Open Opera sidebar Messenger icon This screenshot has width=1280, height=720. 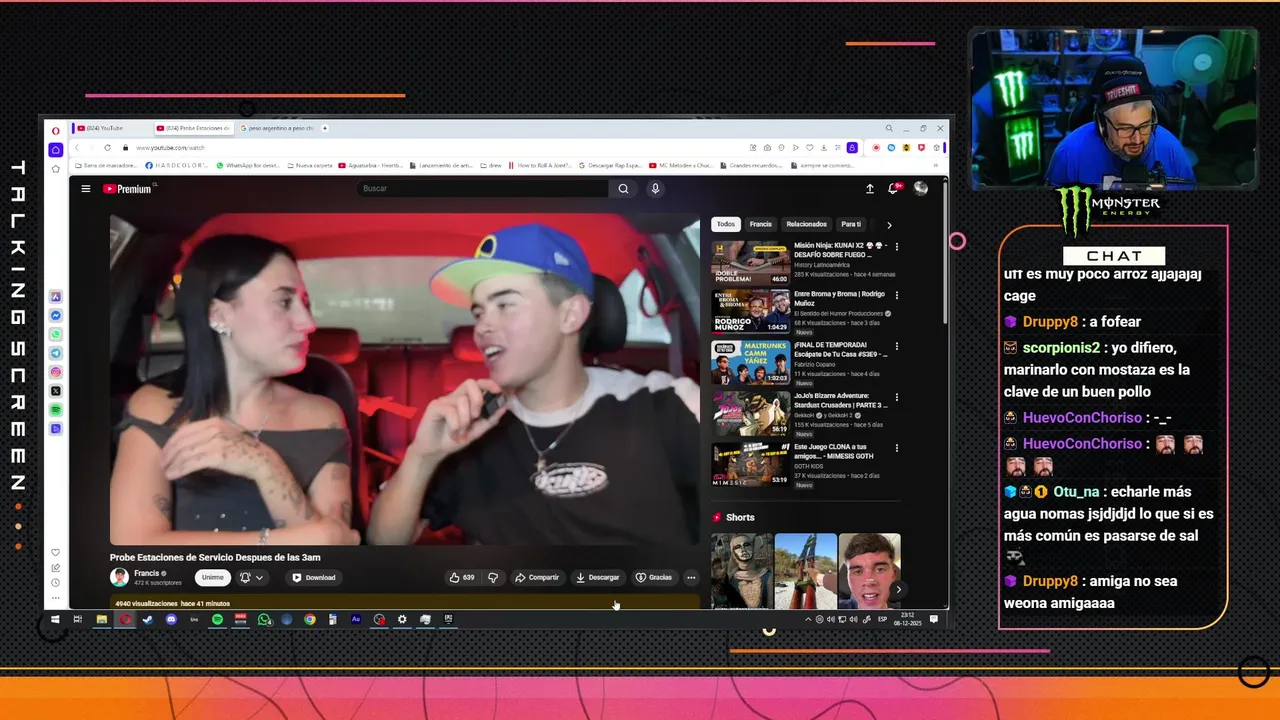tap(56, 315)
